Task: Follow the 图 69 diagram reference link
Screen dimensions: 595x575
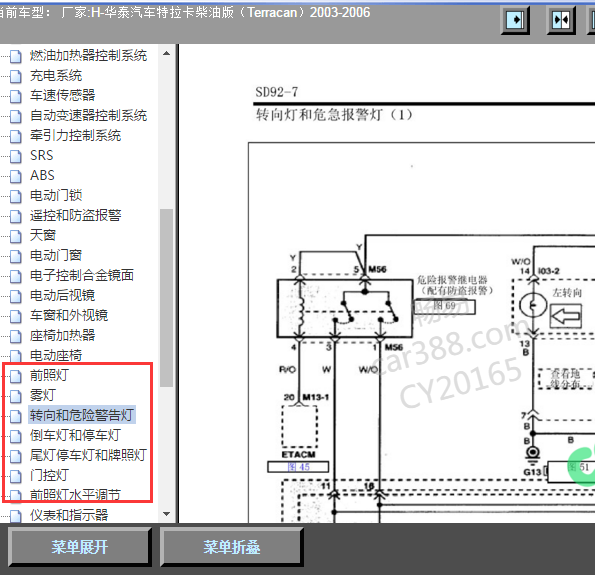Action: click(444, 306)
